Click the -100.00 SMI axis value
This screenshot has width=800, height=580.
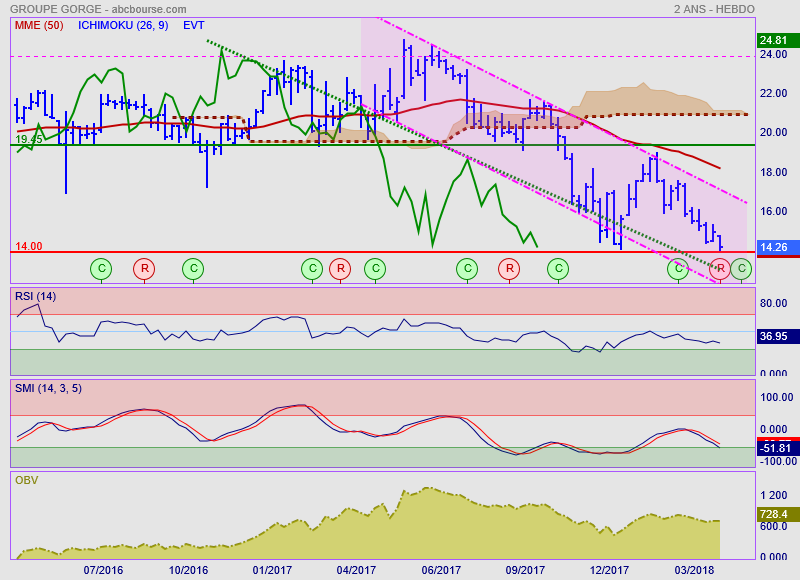coord(778,461)
